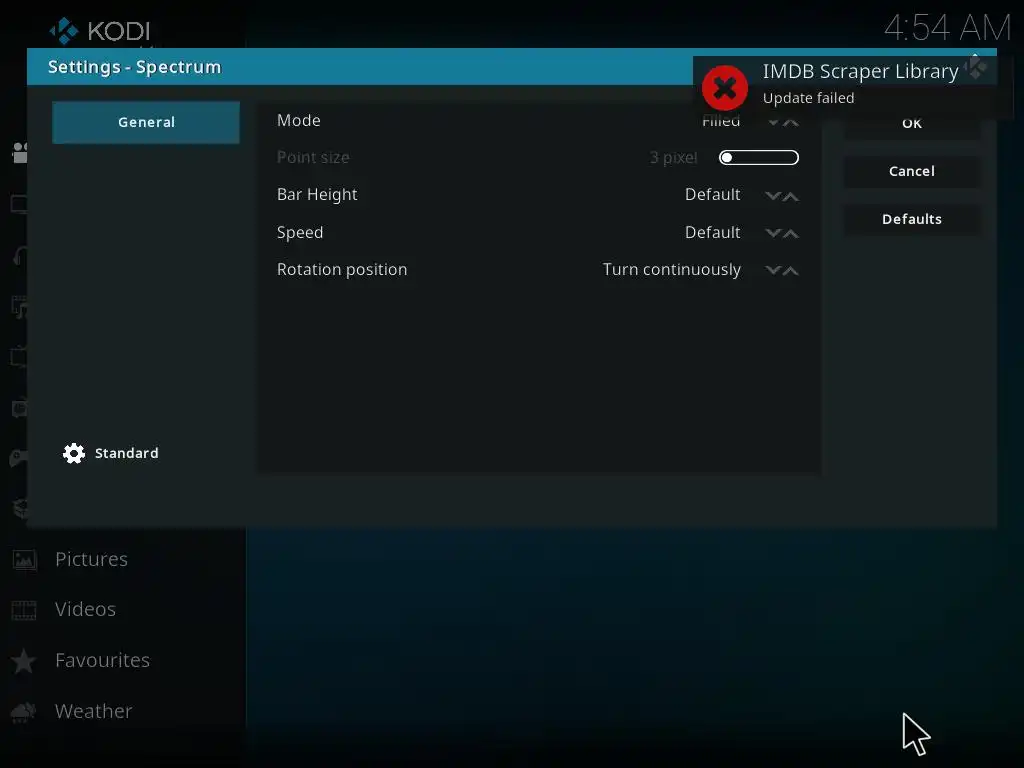The height and width of the screenshot is (768, 1024).
Task: Click the Cancel button
Action: 912,171
